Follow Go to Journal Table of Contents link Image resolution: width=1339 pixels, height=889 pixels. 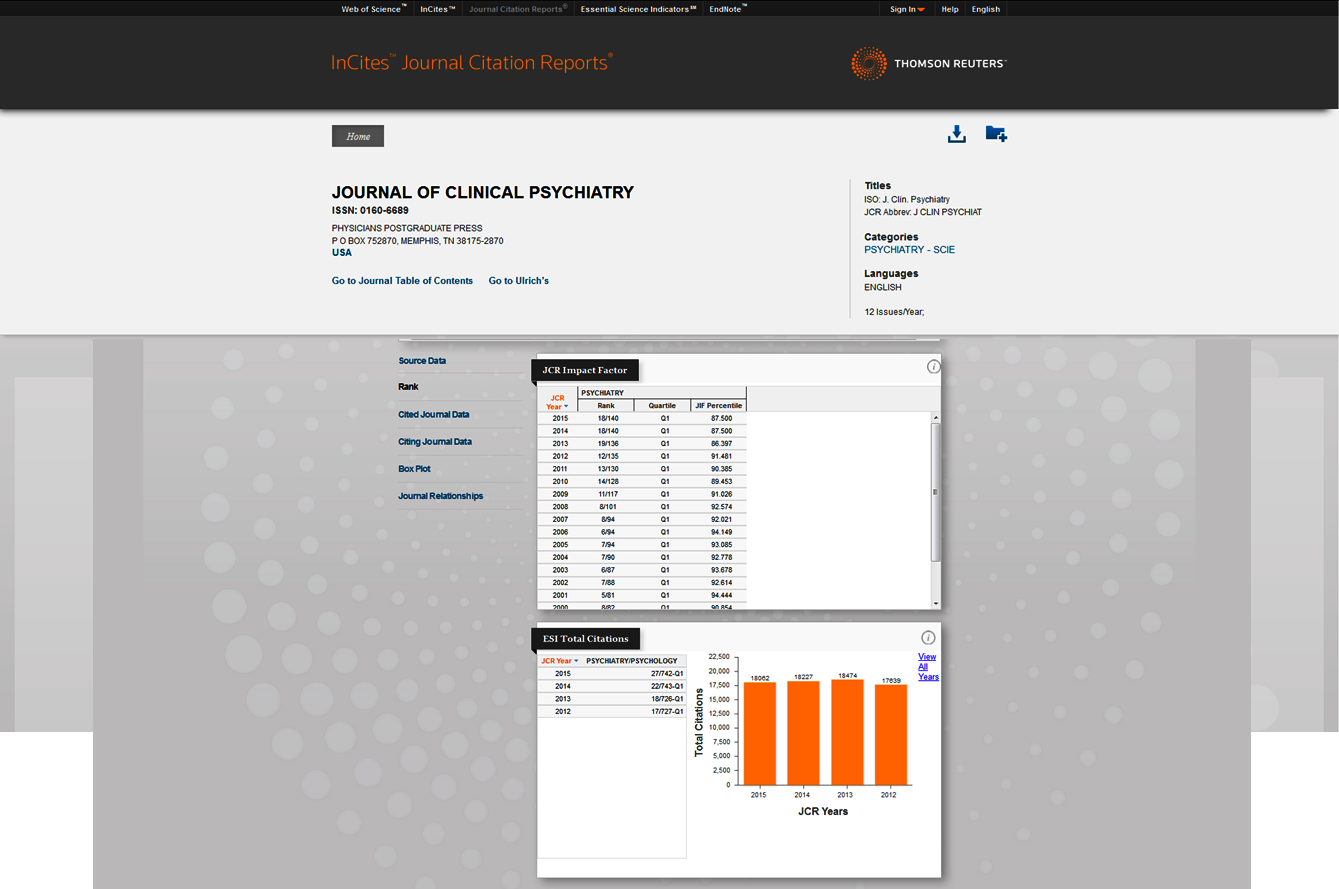pos(402,281)
